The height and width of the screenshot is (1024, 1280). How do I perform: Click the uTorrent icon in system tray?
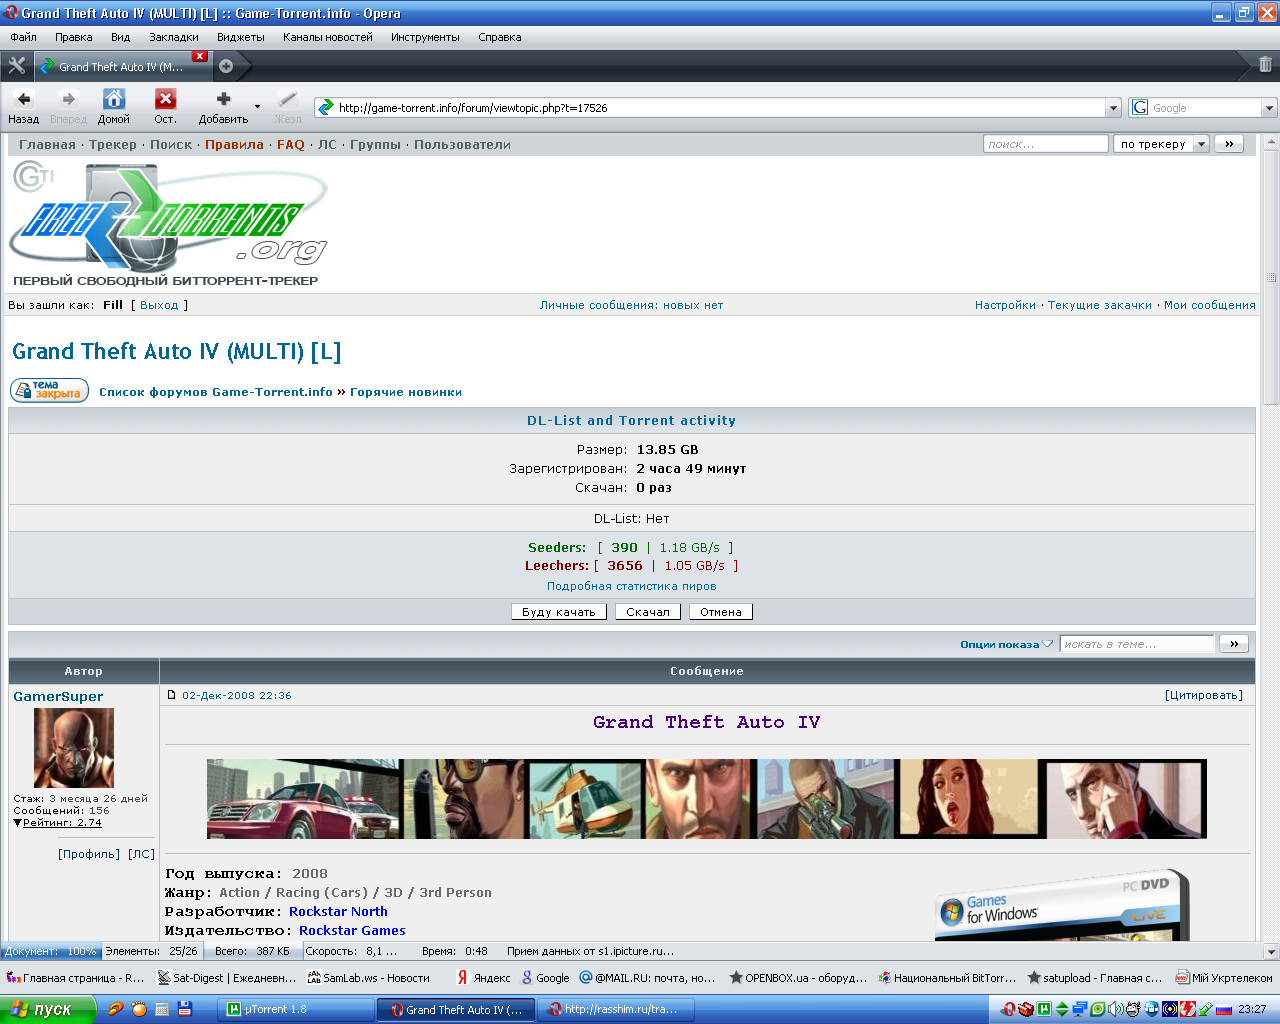1044,1009
